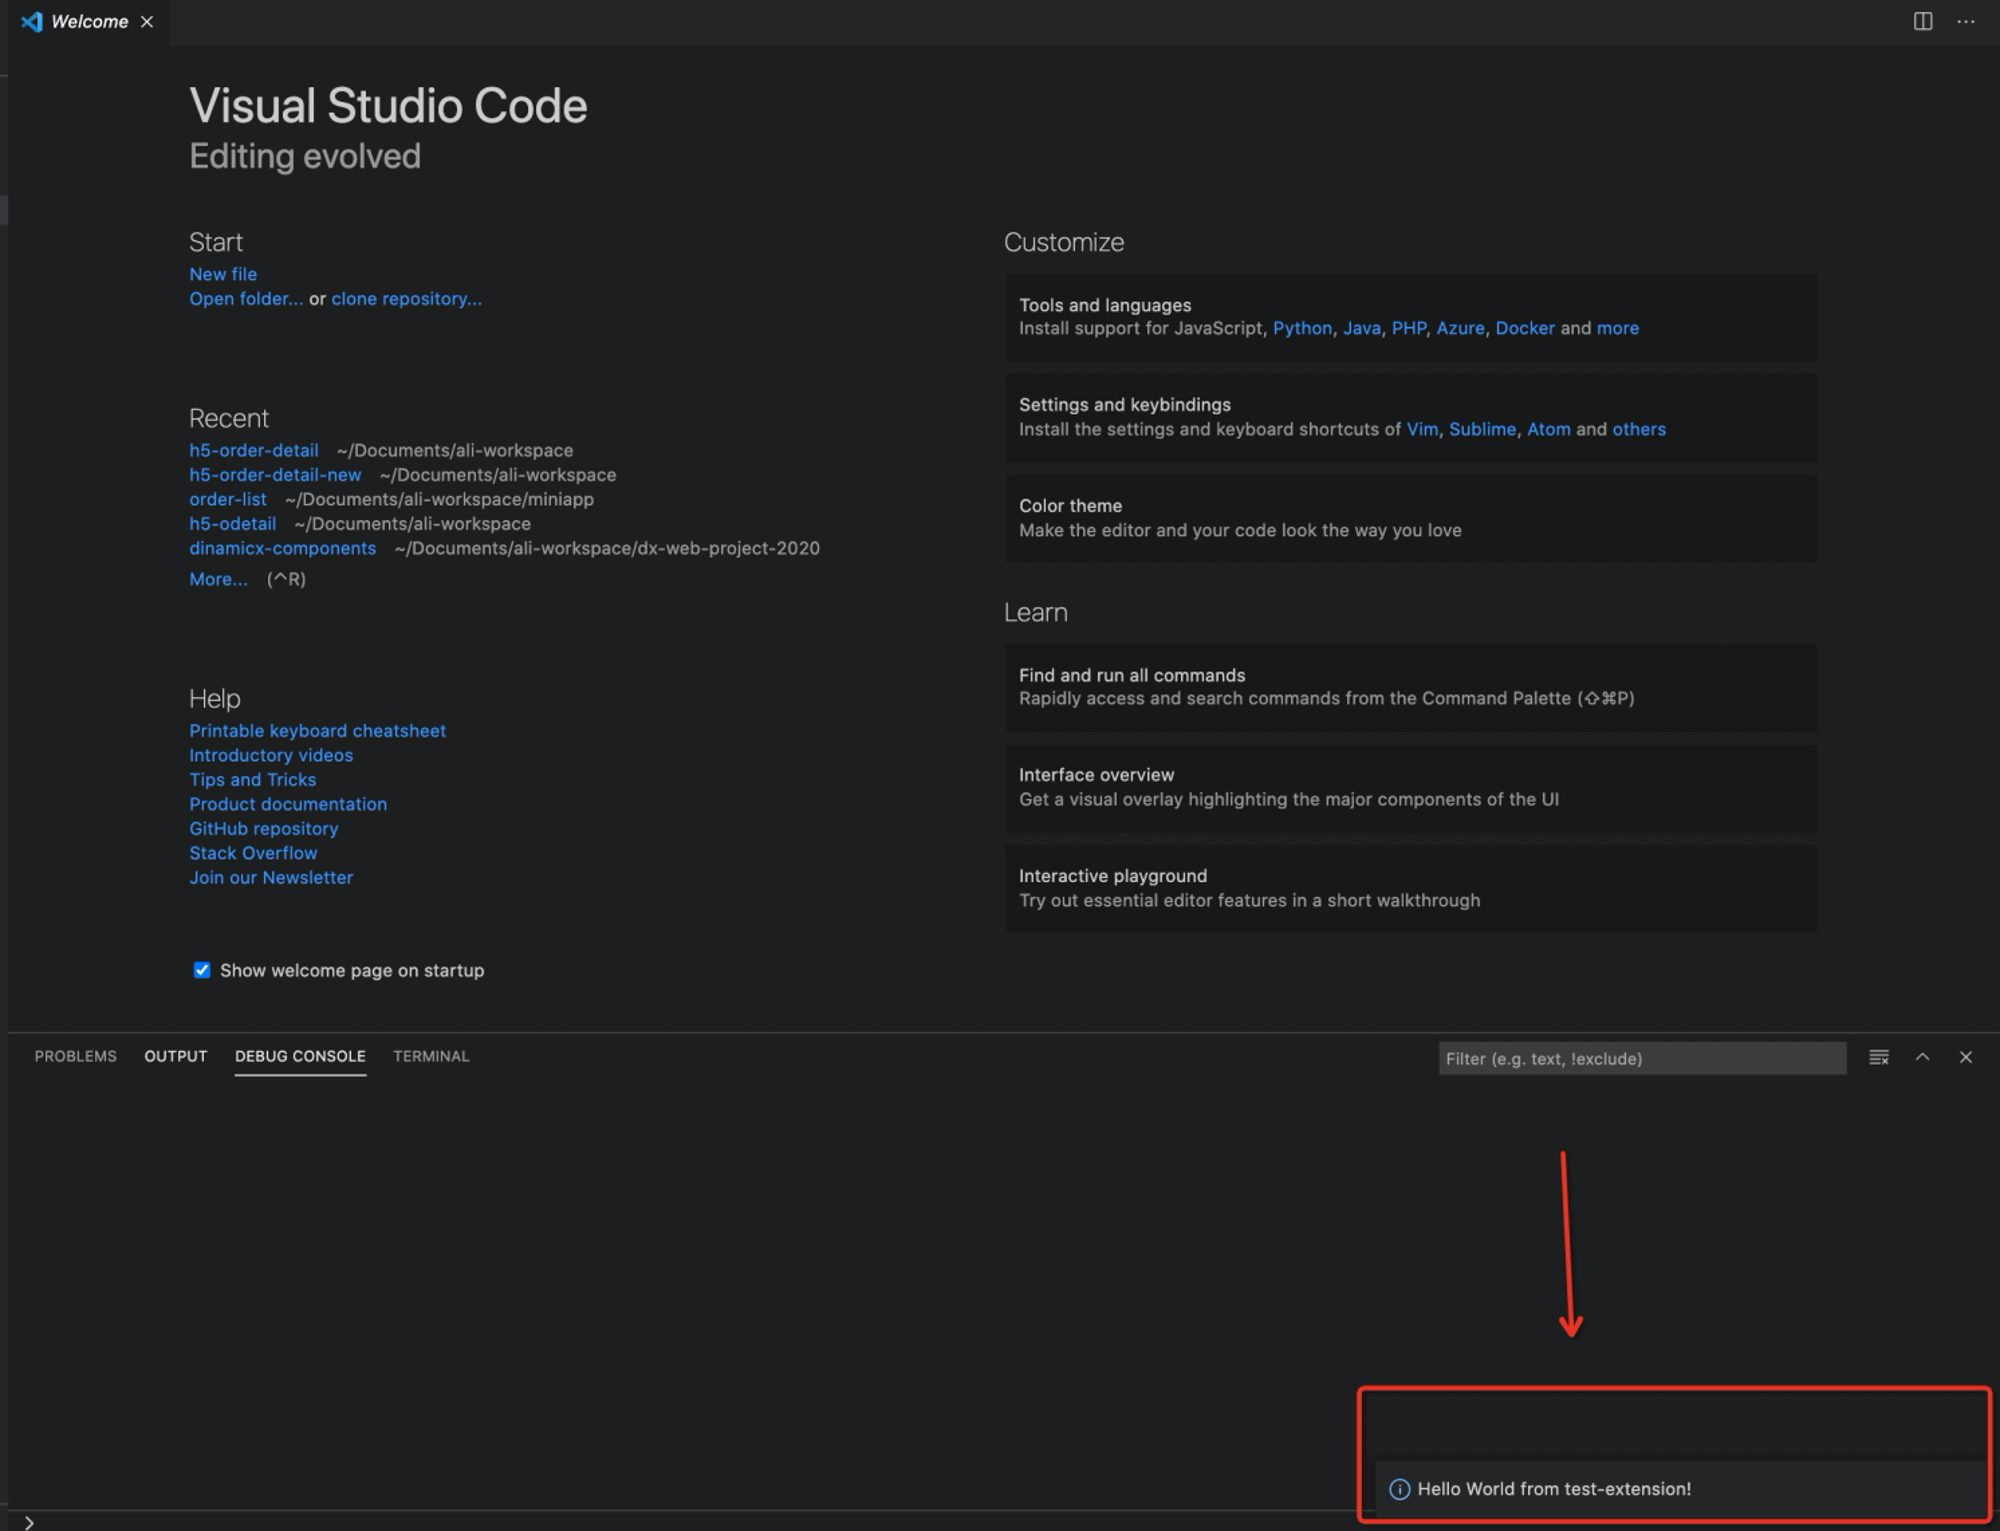Install Atom keybindings link

pos(1548,429)
